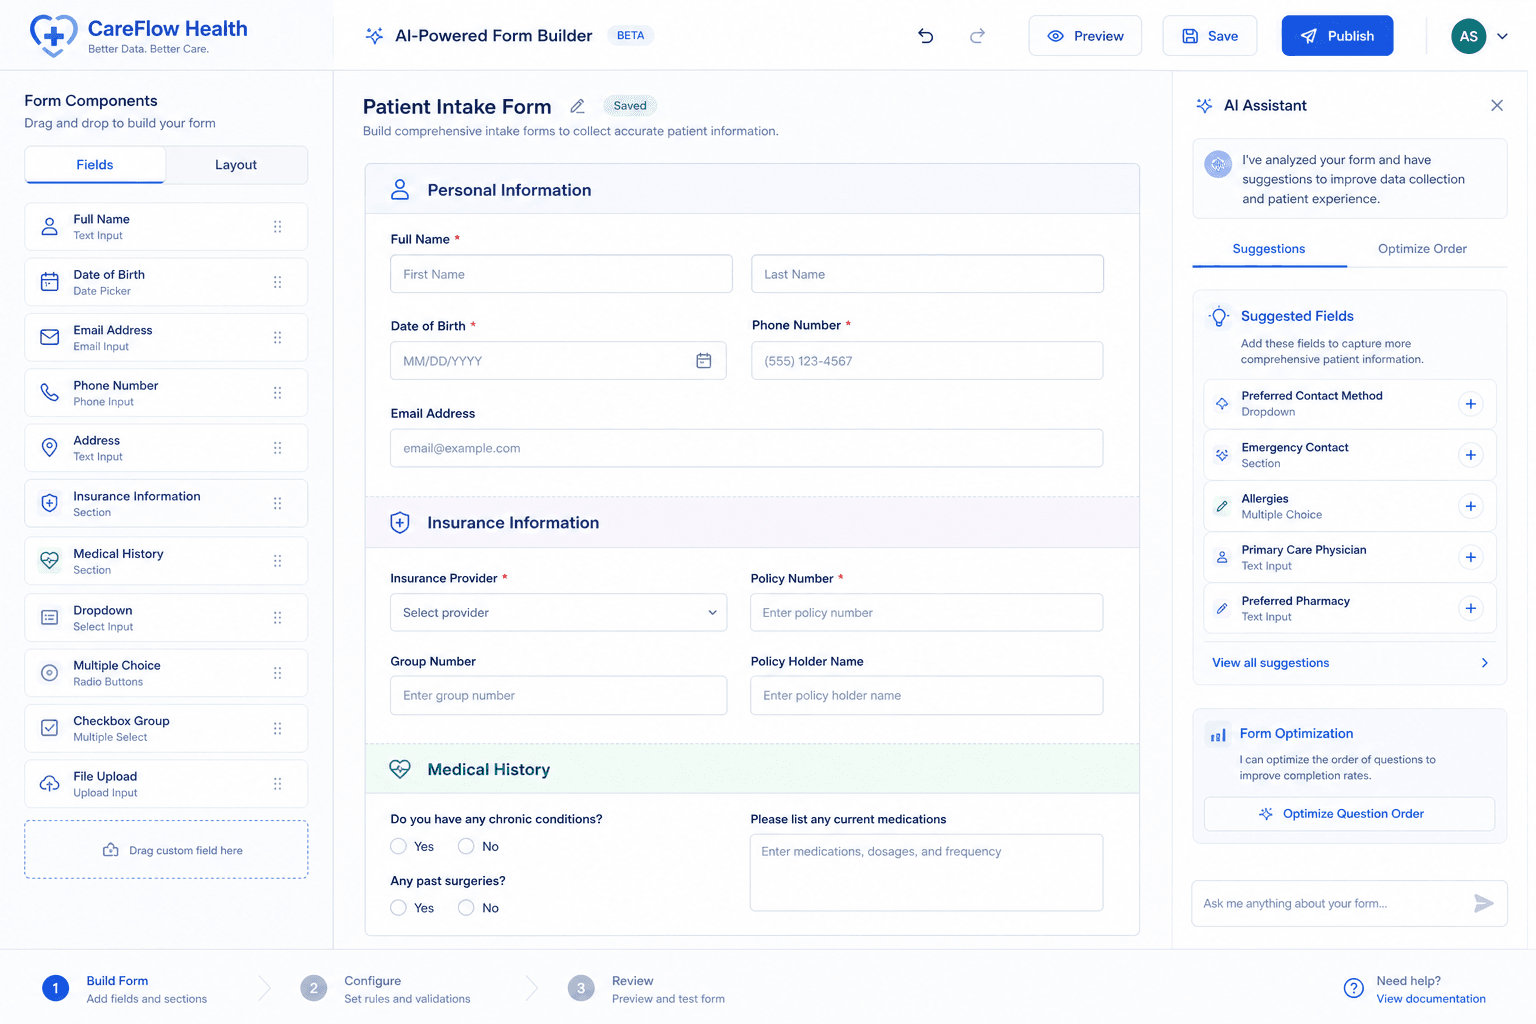The image size is (1536, 1024).
Task: Click the Email Address input field
Action: click(x=747, y=448)
